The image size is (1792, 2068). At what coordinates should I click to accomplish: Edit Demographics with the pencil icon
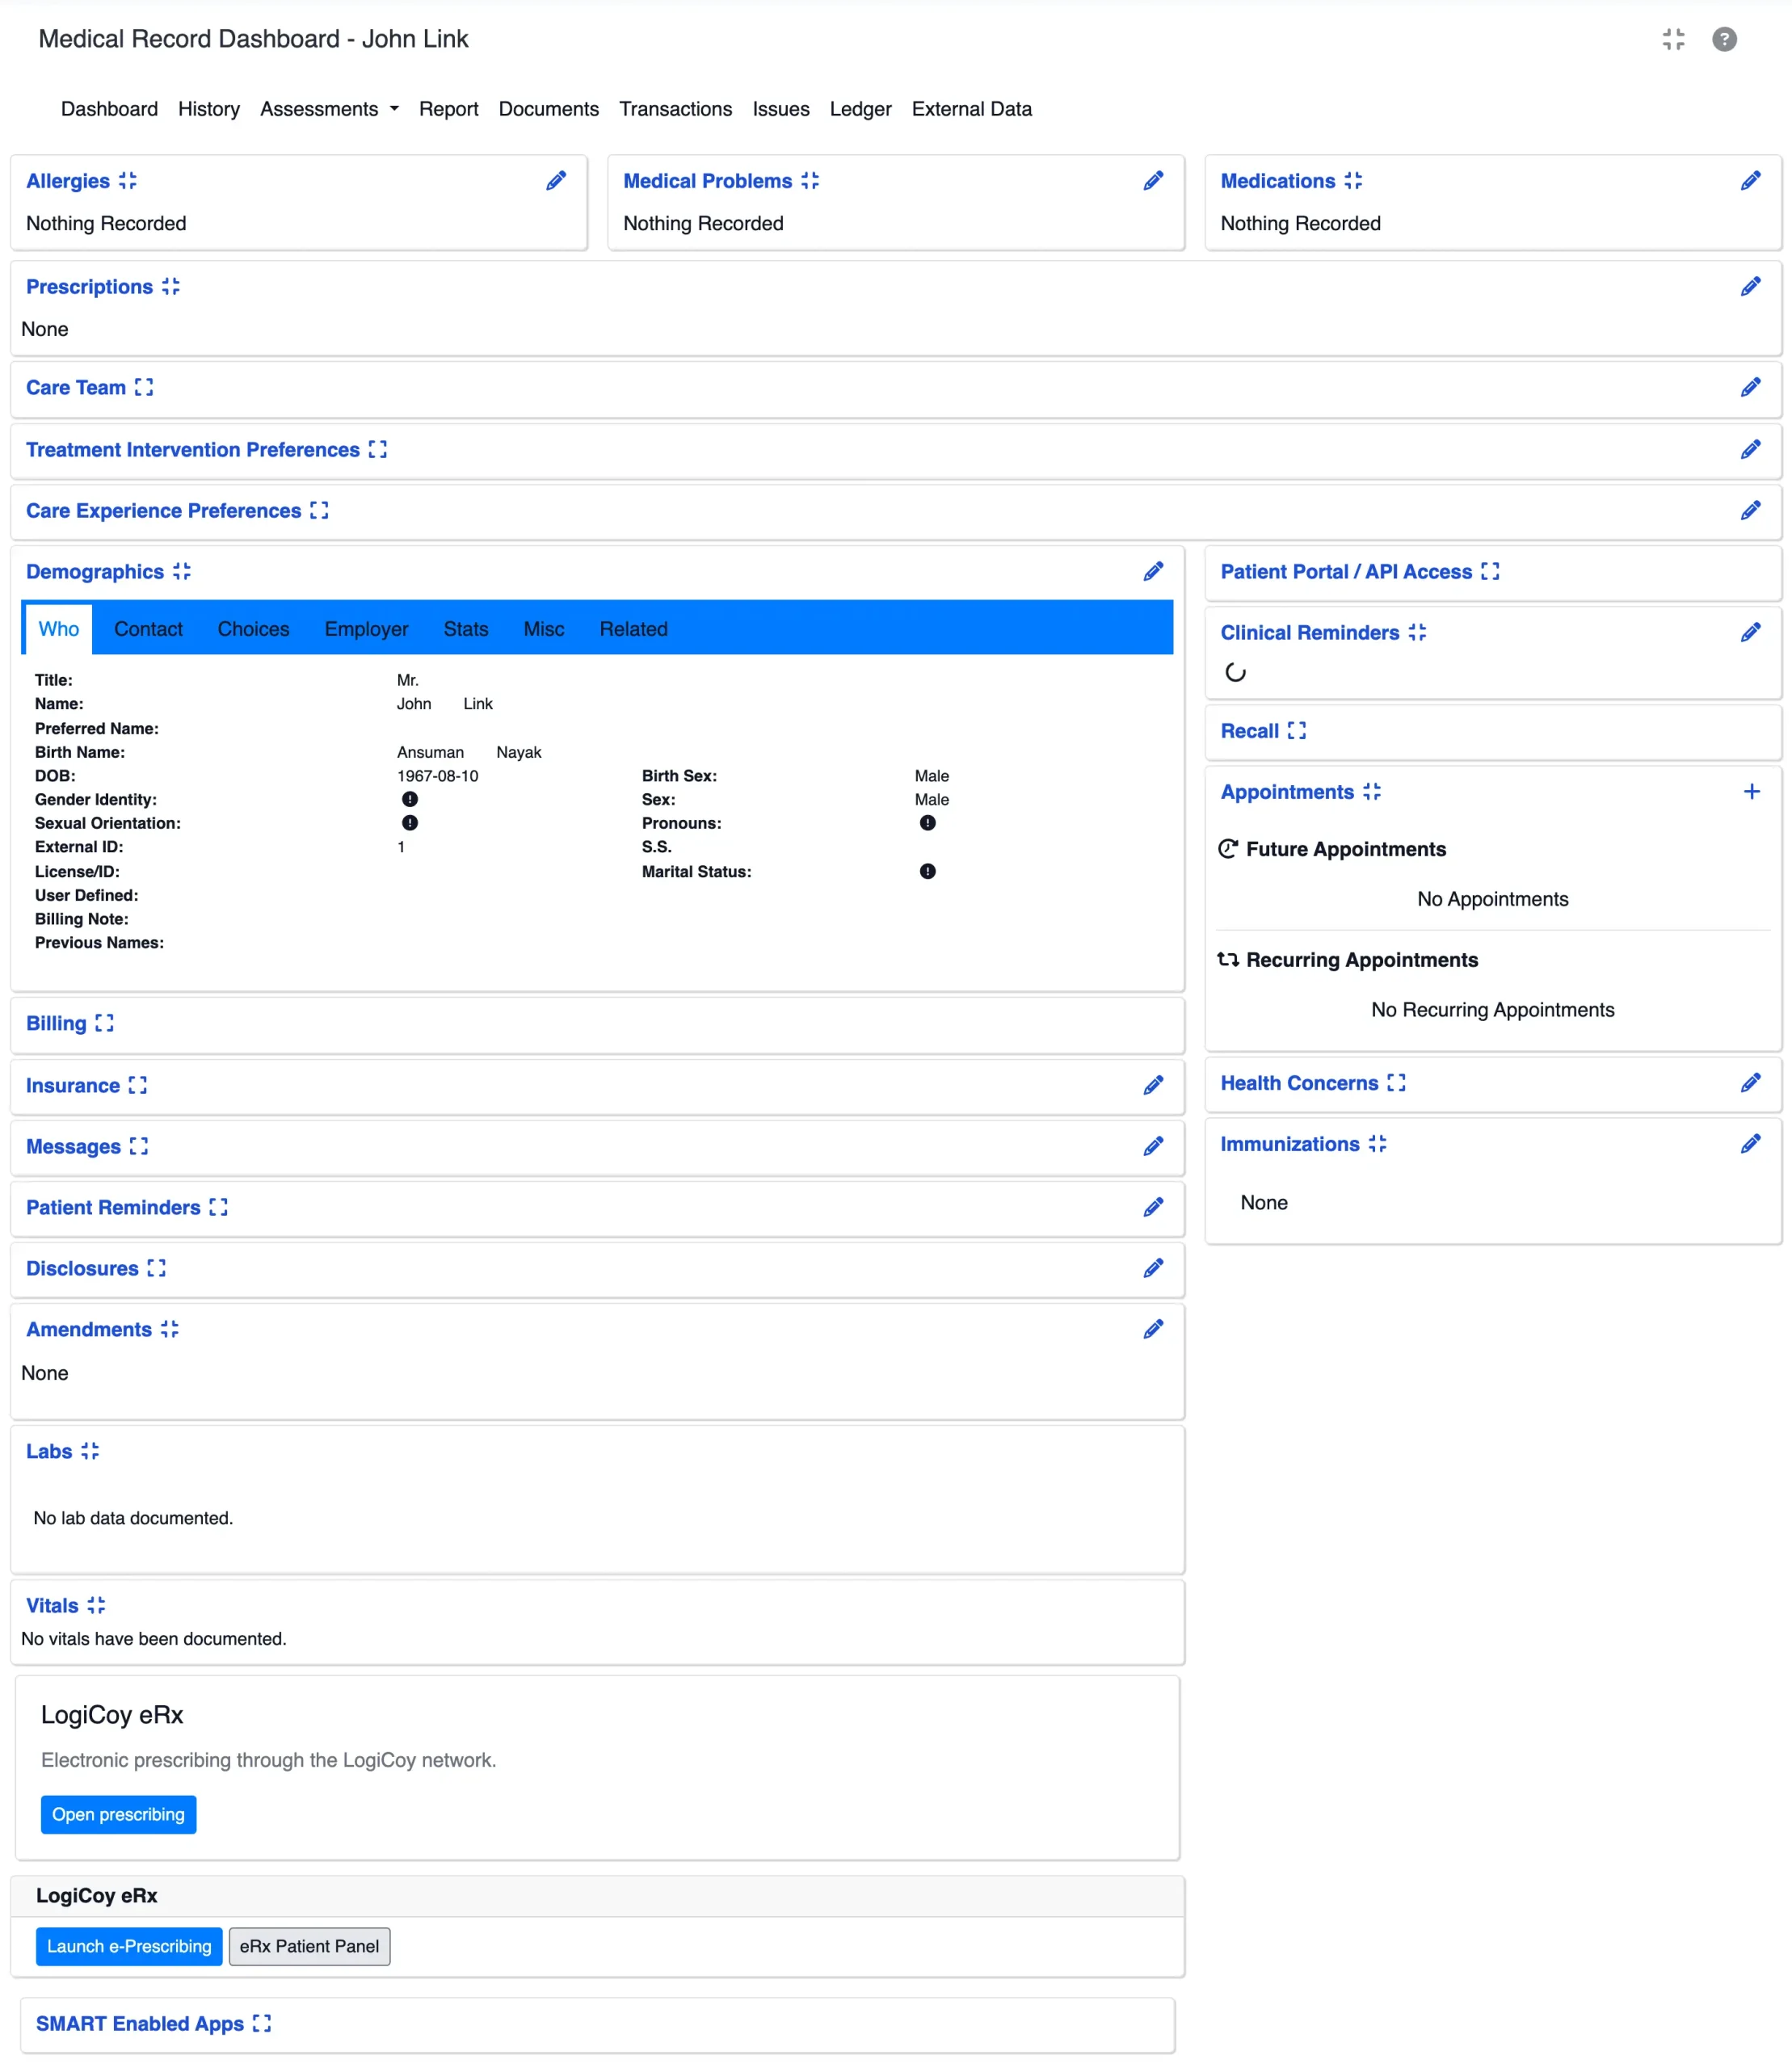1153,572
